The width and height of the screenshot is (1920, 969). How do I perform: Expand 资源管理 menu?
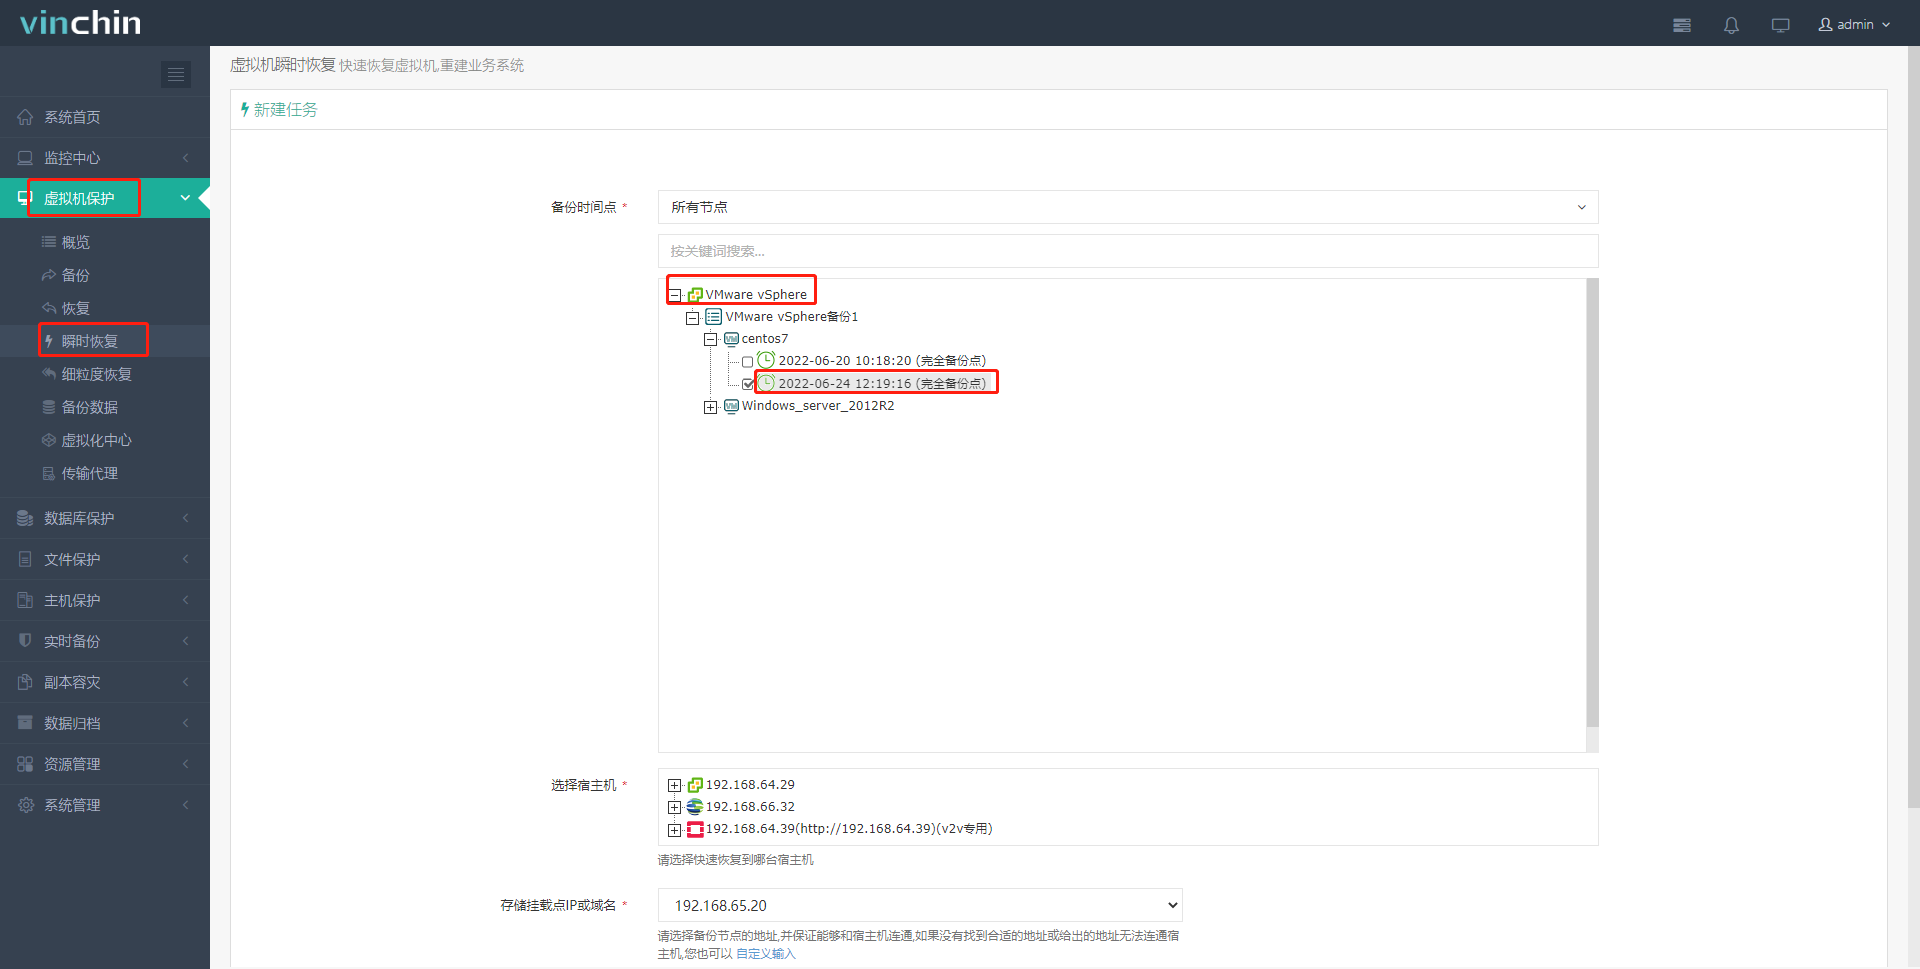pos(105,764)
